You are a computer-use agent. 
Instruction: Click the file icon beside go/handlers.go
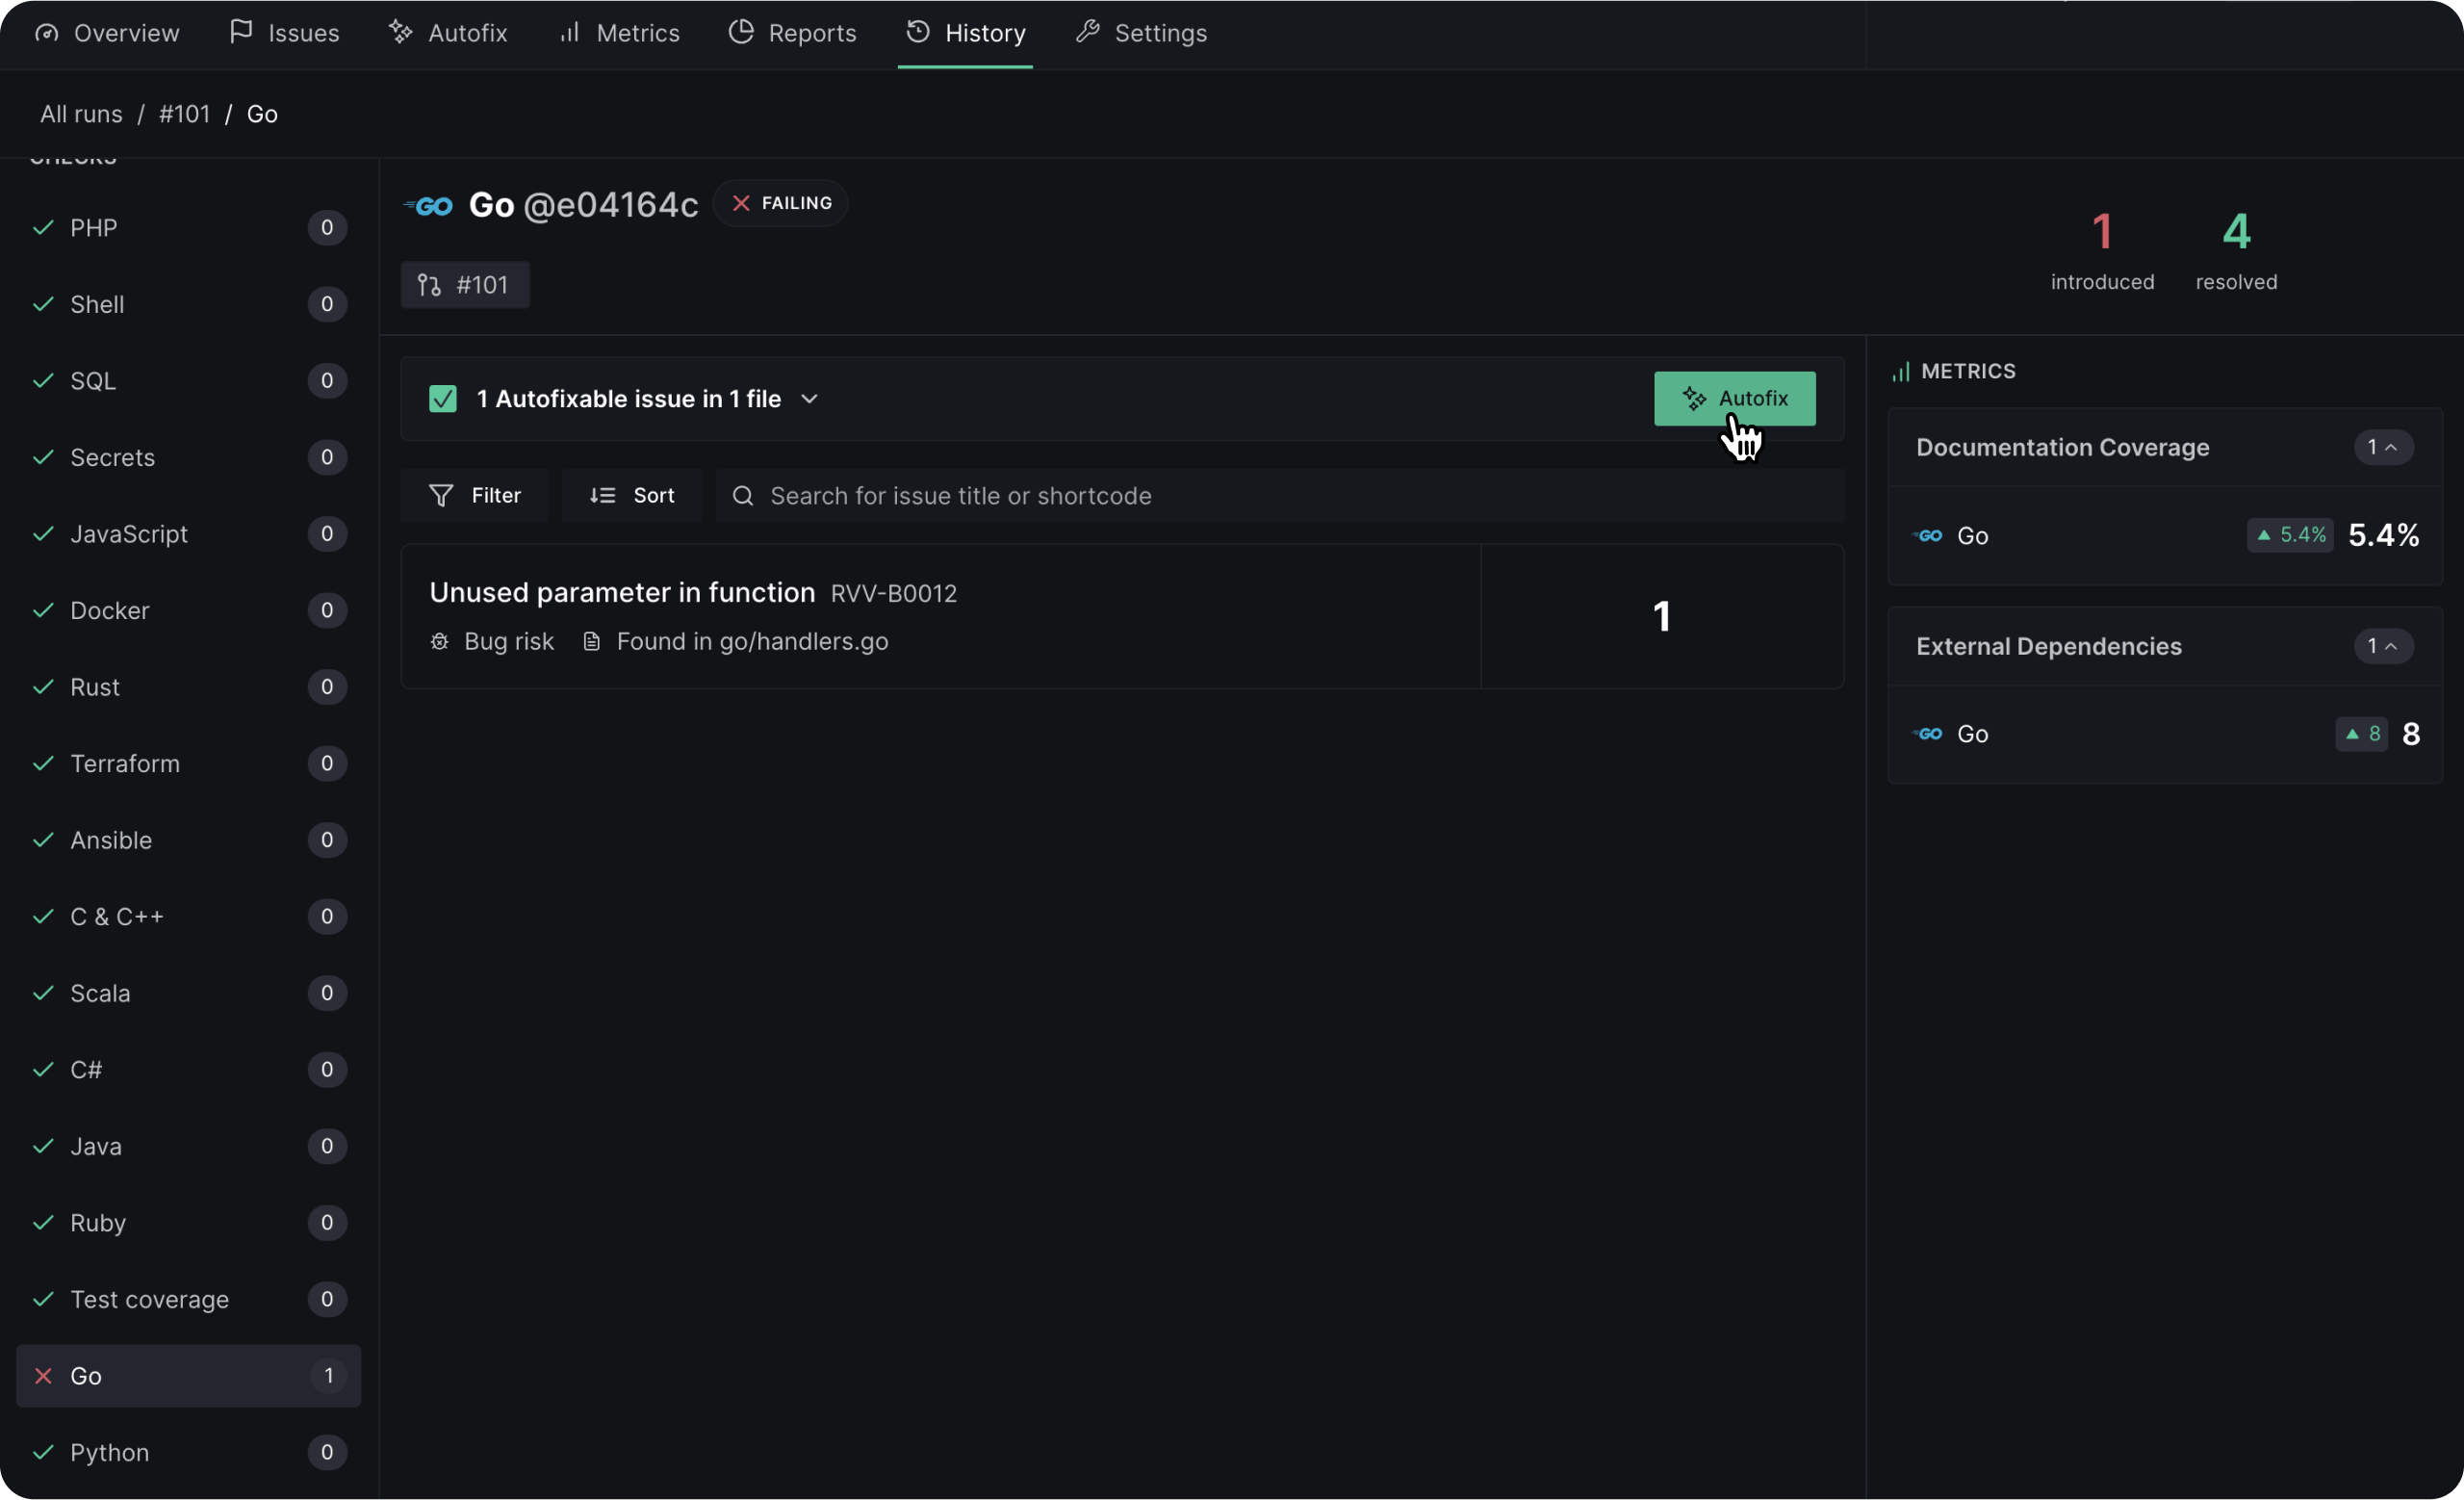[x=591, y=642]
